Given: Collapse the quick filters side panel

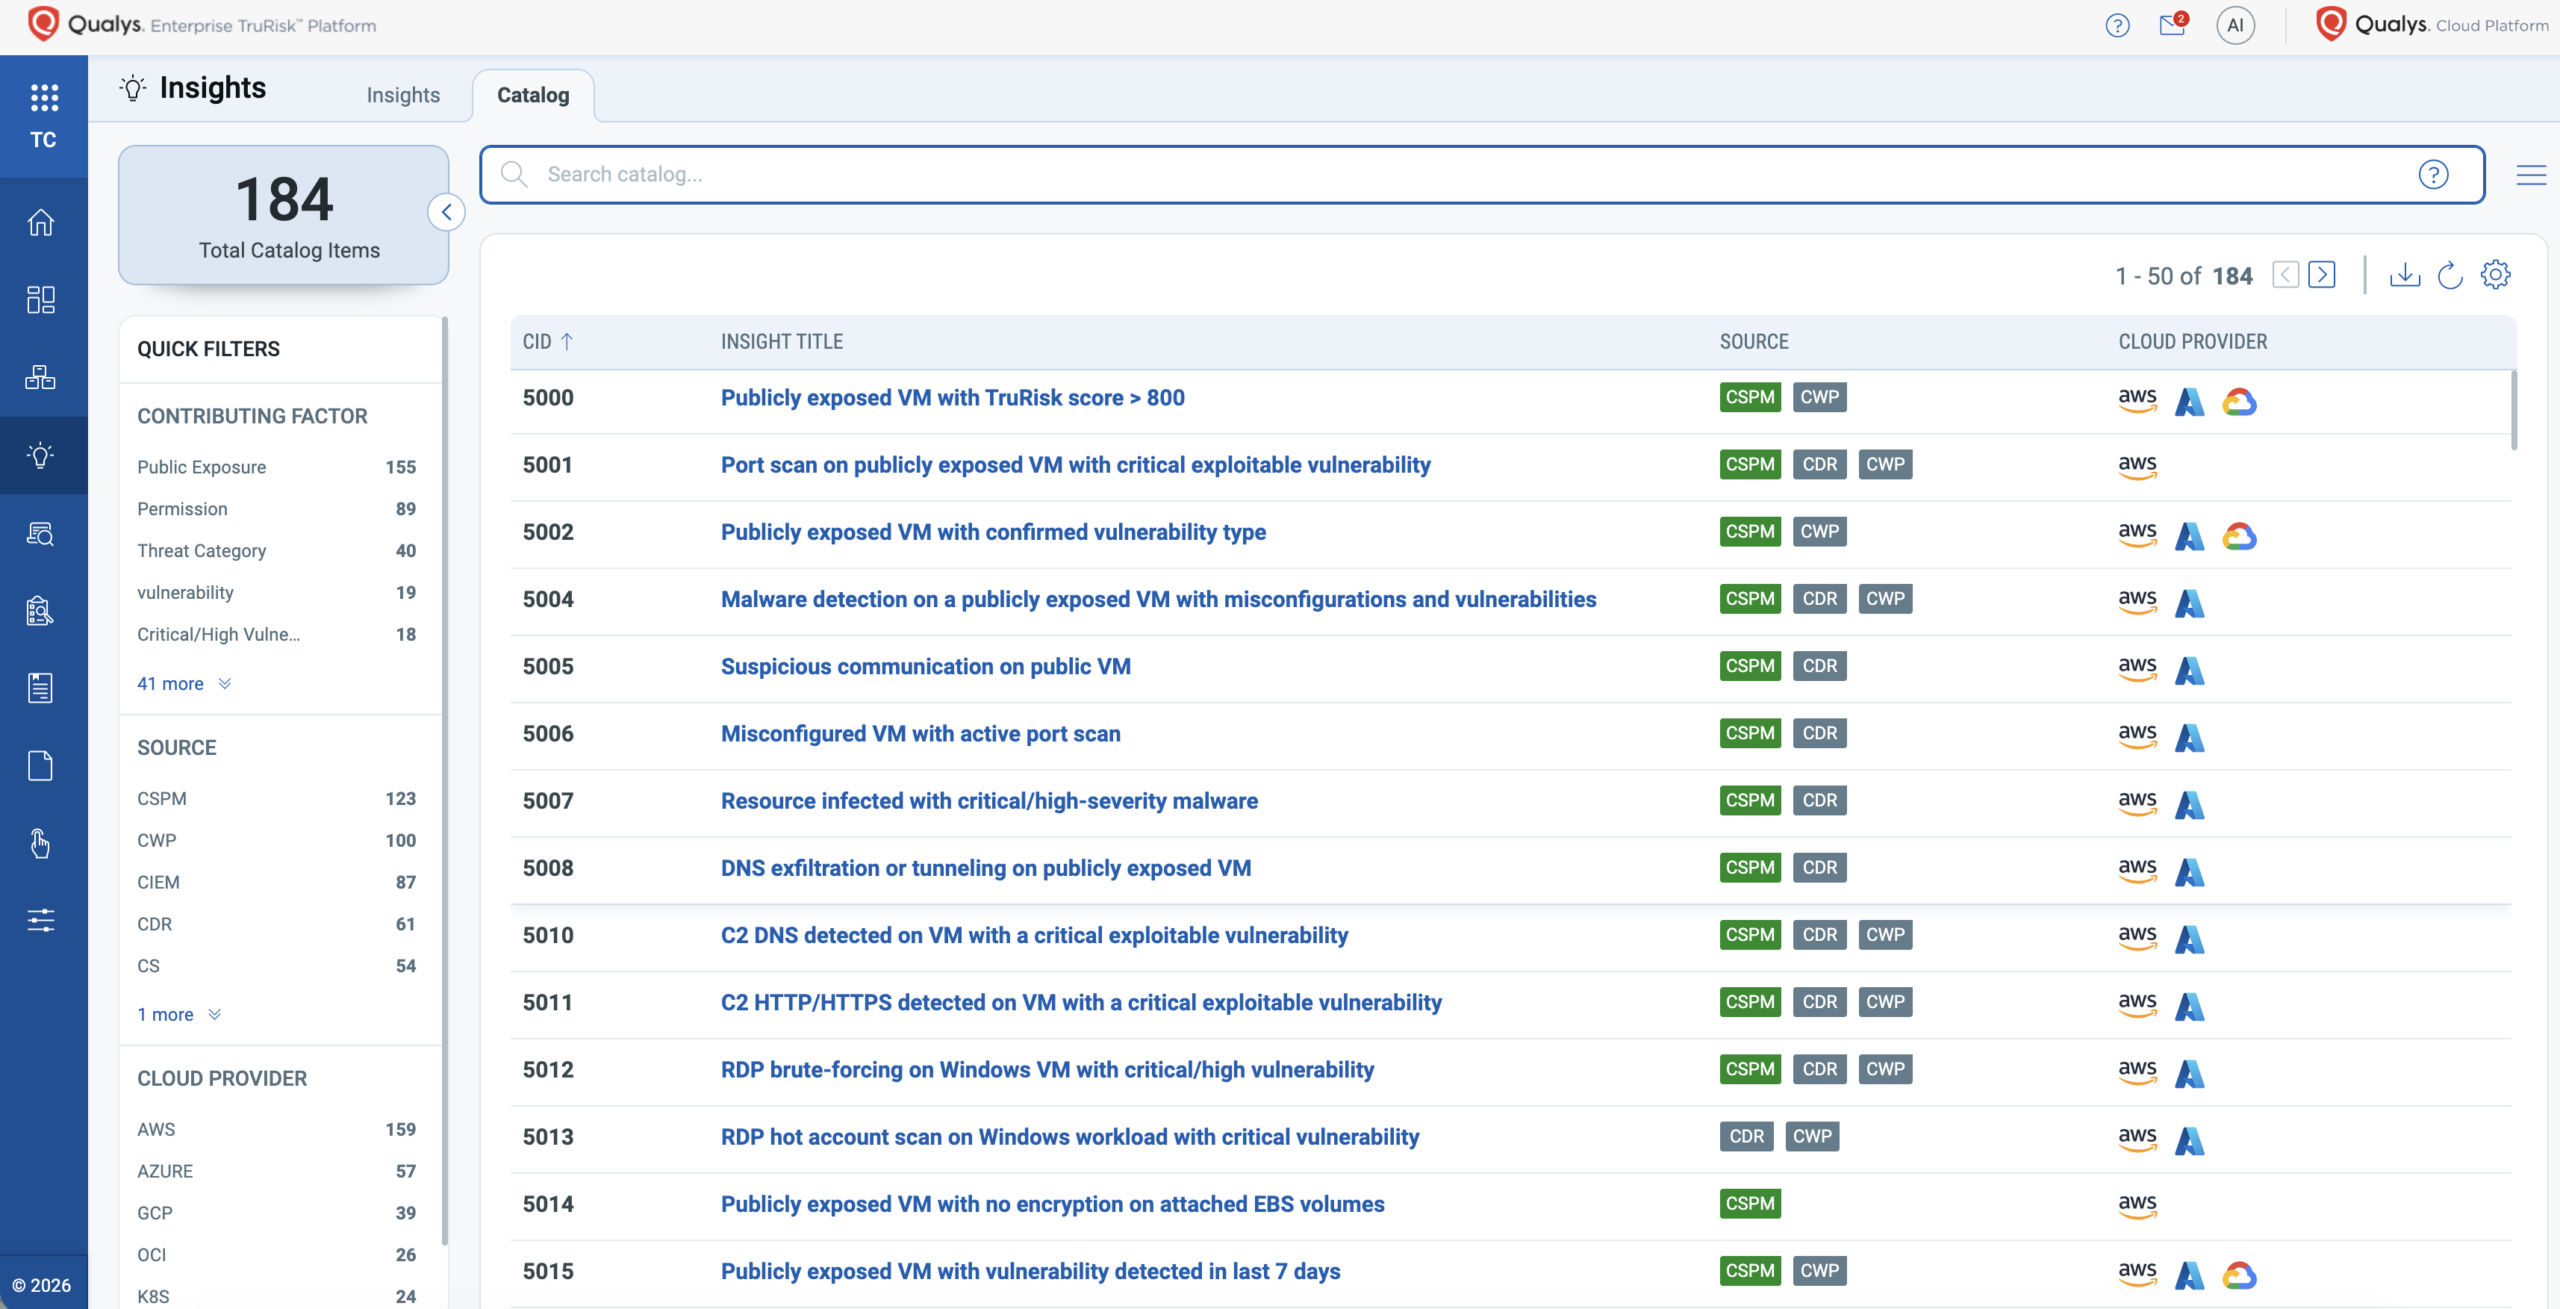Looking at the screenshot, I should tap(446, 212).
